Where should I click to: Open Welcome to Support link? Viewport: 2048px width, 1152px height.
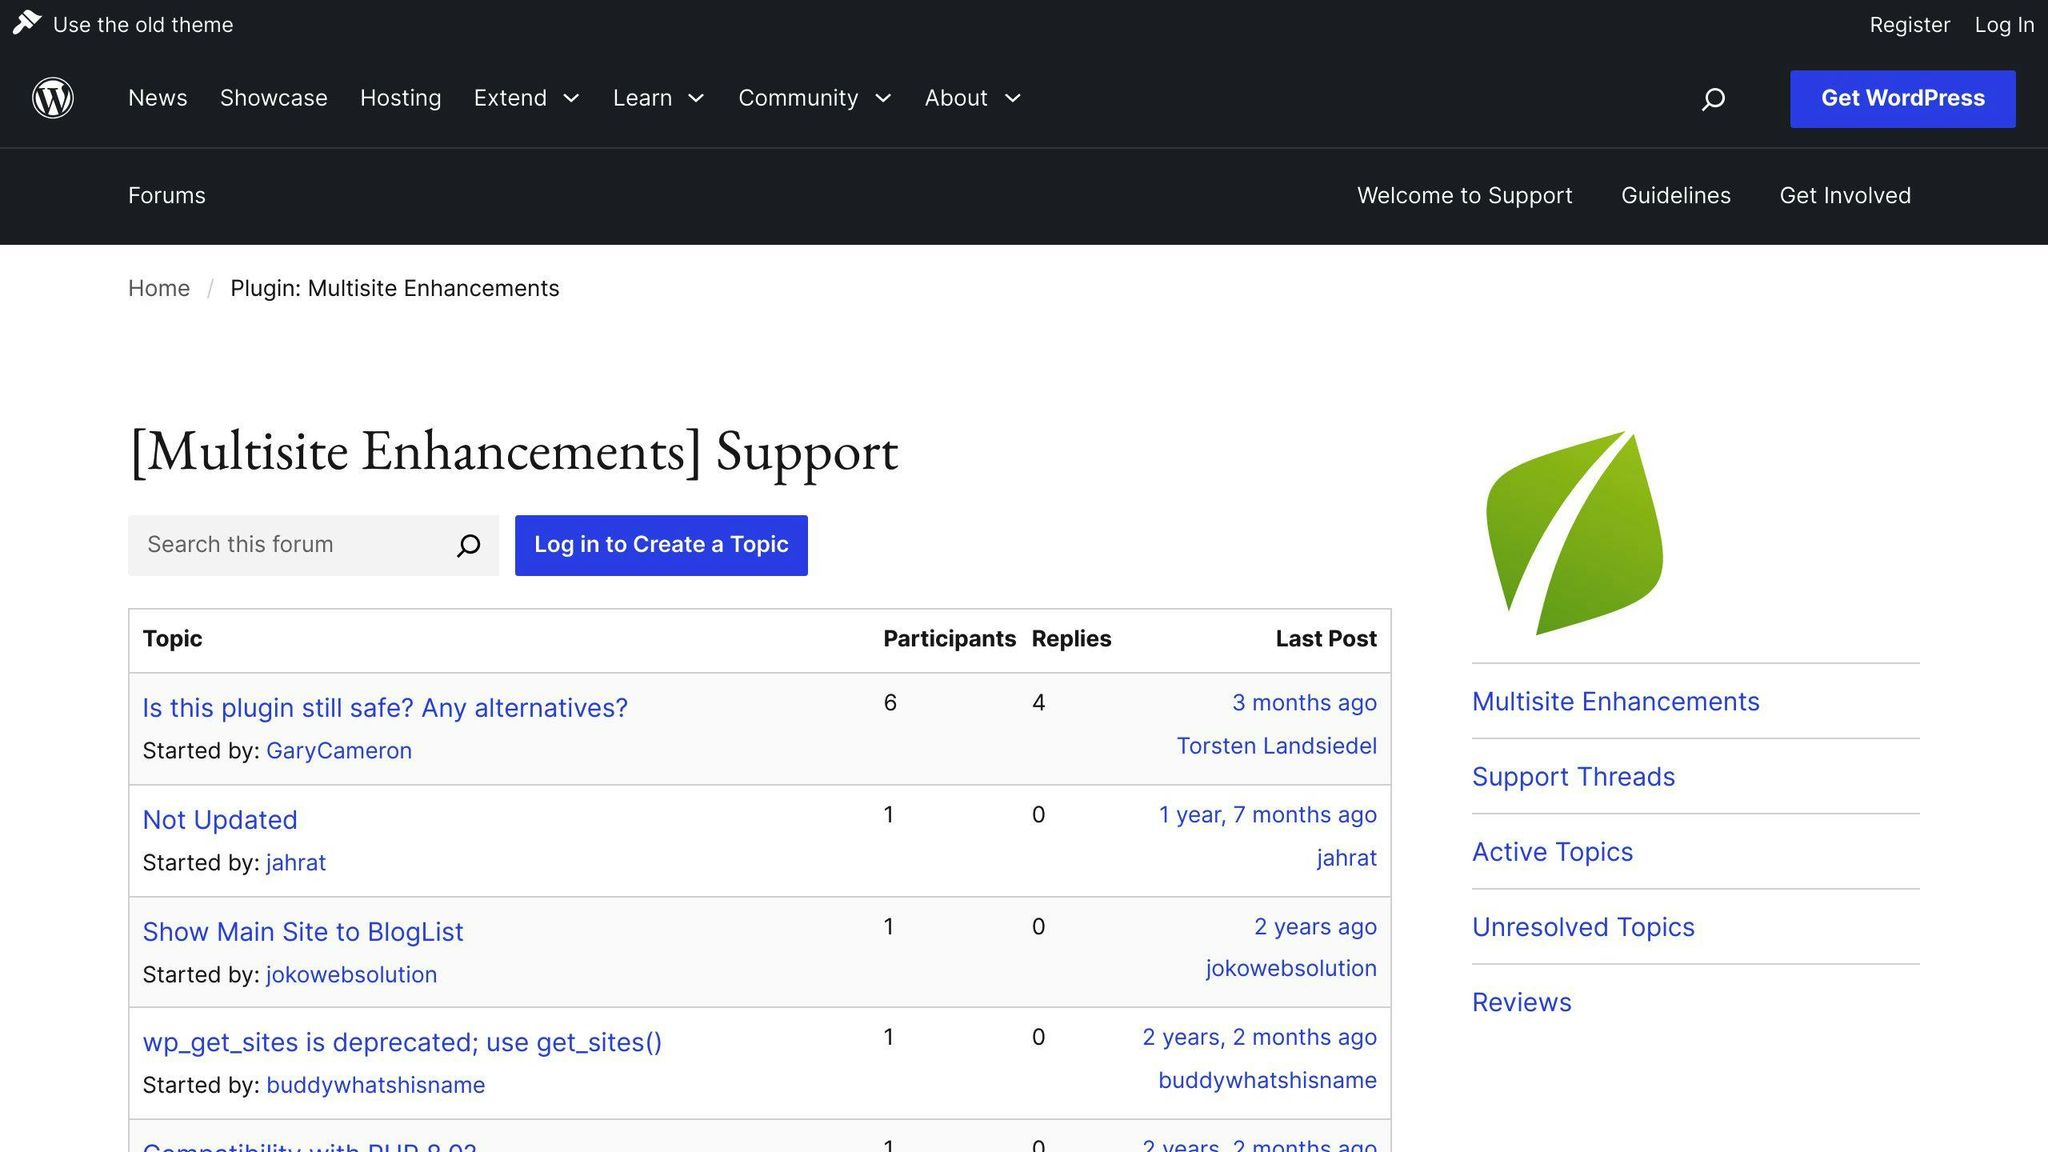point(1465,195)
